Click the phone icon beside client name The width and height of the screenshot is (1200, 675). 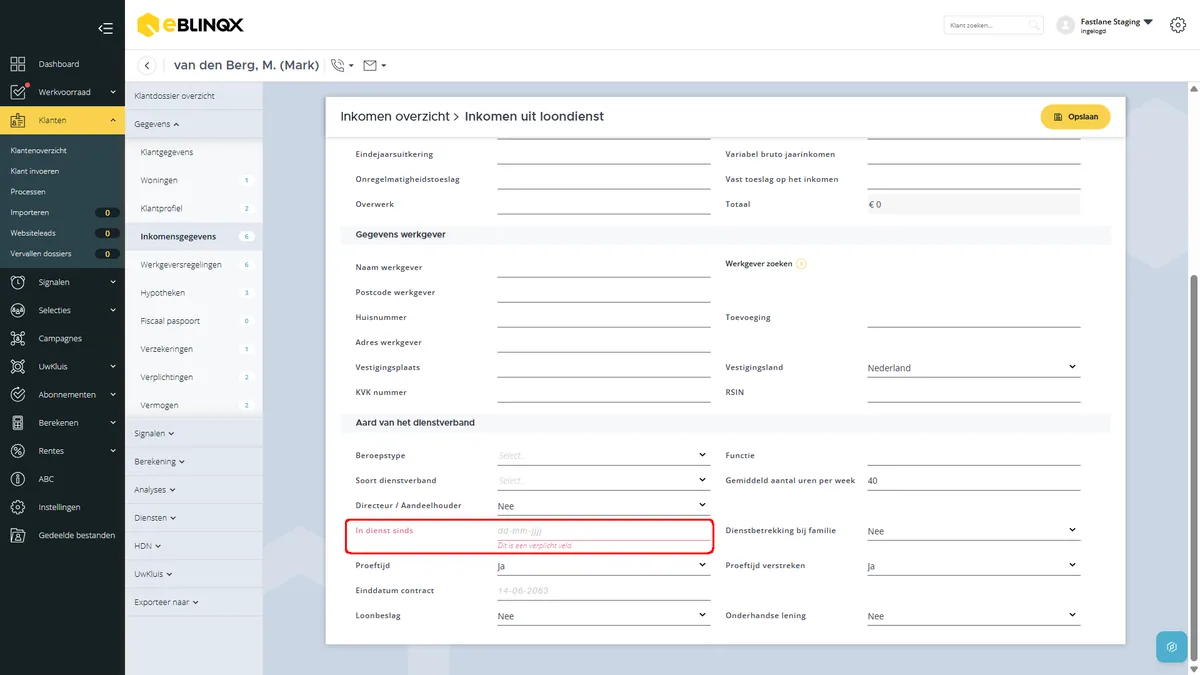[x=338, y=66]
